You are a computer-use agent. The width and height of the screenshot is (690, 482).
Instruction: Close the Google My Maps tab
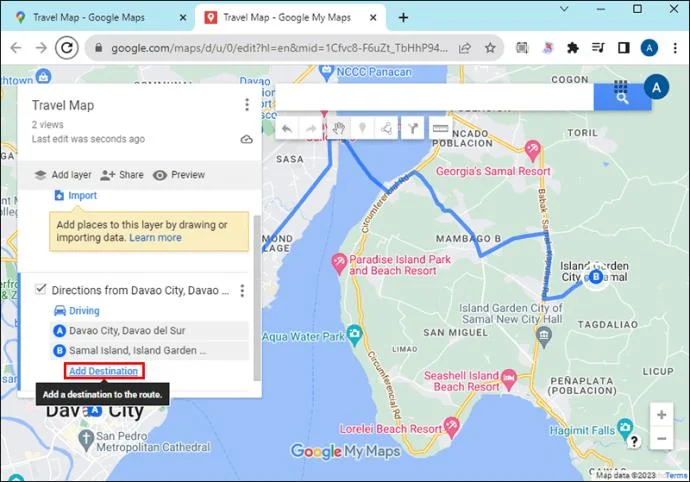pos(373,18)
